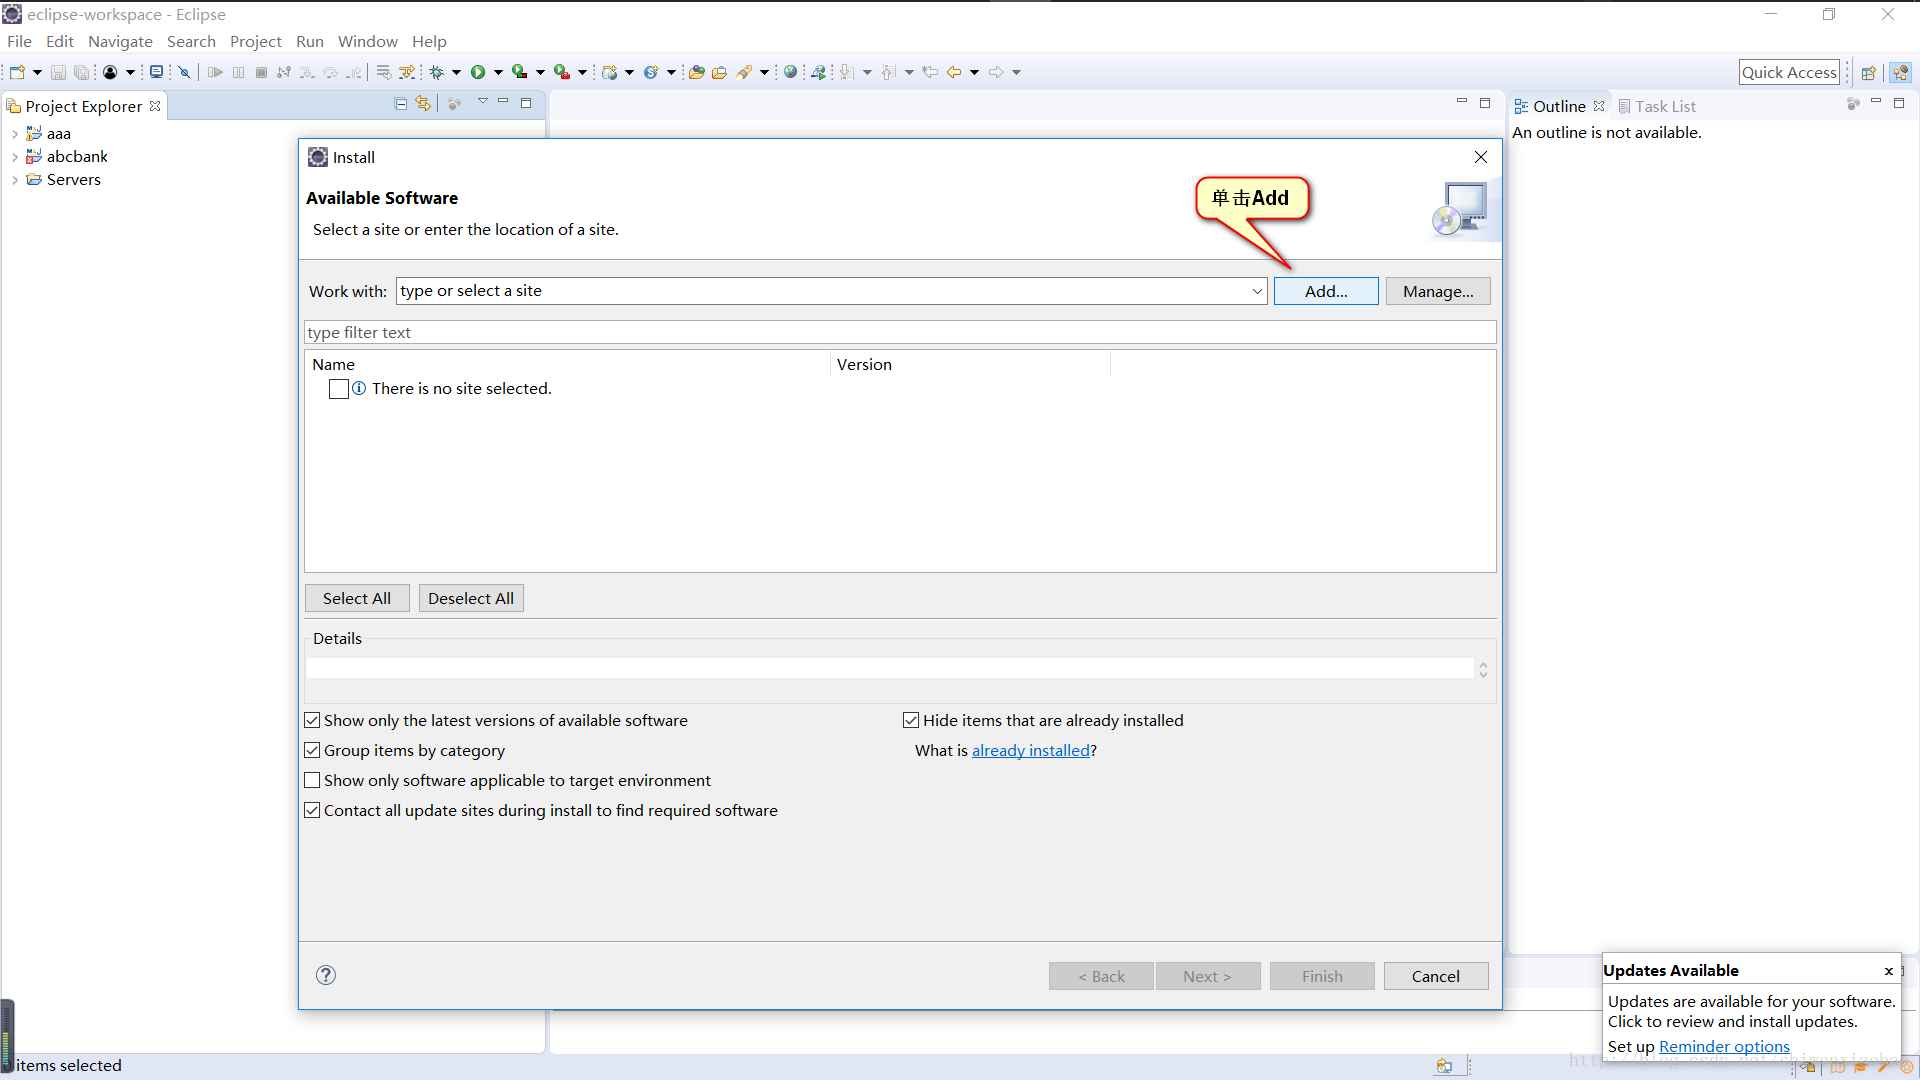The width and height of the screenshot is (1920, 1080).
Task: Click the Save toolbar icon
Action: tap(58, 72)
